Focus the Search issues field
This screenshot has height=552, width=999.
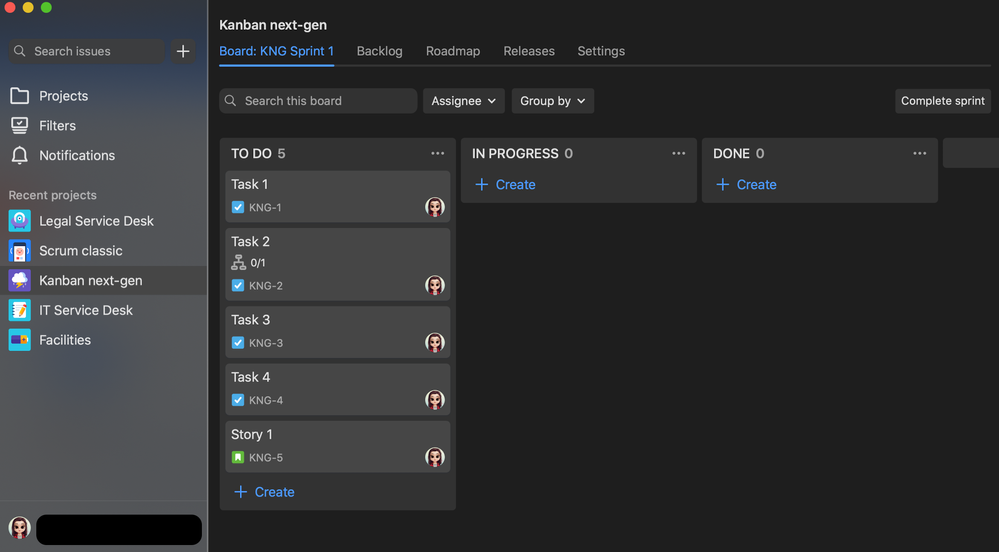click(87, 51)
